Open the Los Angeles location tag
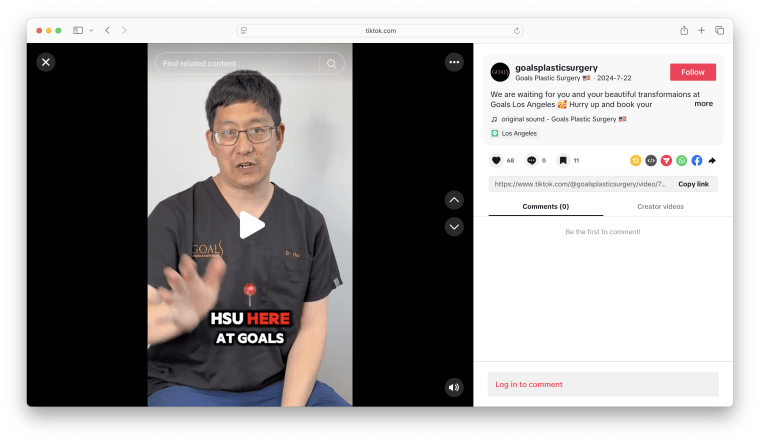 [x=514, y=133]
